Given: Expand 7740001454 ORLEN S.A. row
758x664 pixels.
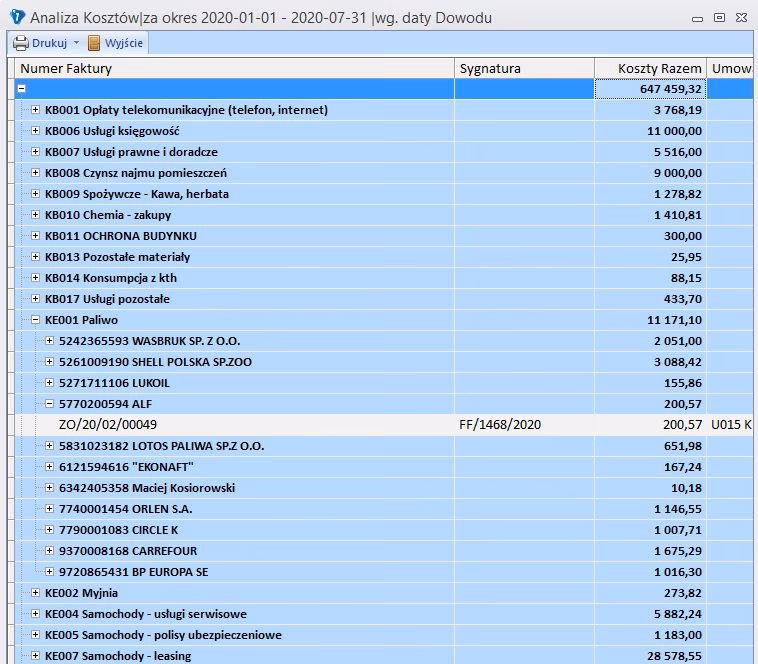Looking at the screenshot, I should (x=49, y=509).
